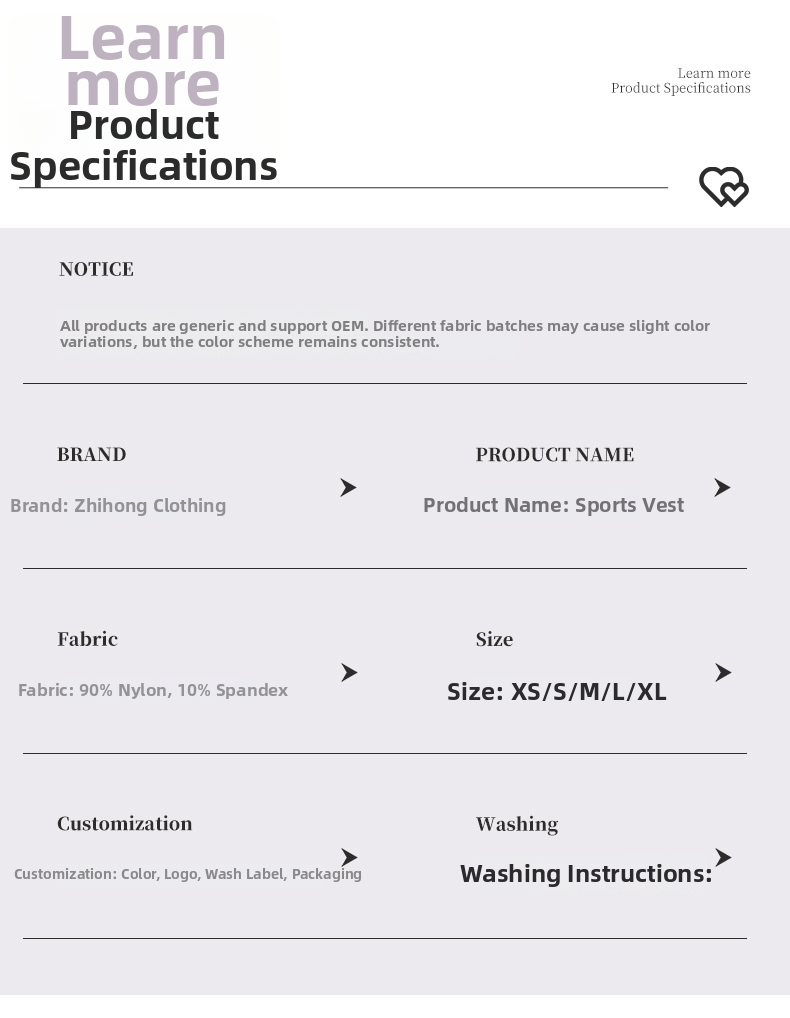Click the BRAND heading
This screenshot has height=1018, width=790.
point(92,454)
